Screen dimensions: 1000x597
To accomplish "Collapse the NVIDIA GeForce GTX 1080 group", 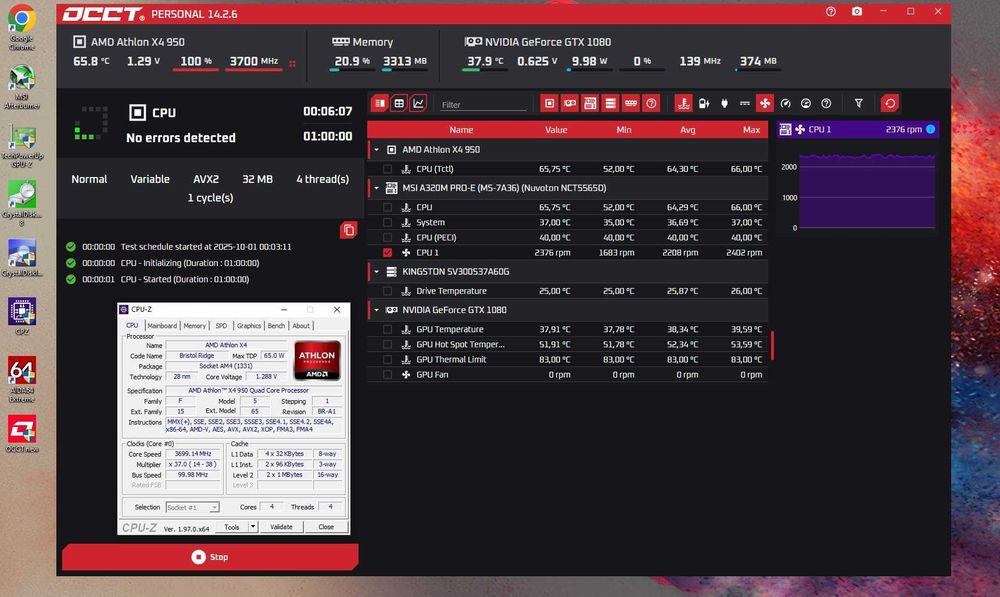I will [x=376, y=310].
